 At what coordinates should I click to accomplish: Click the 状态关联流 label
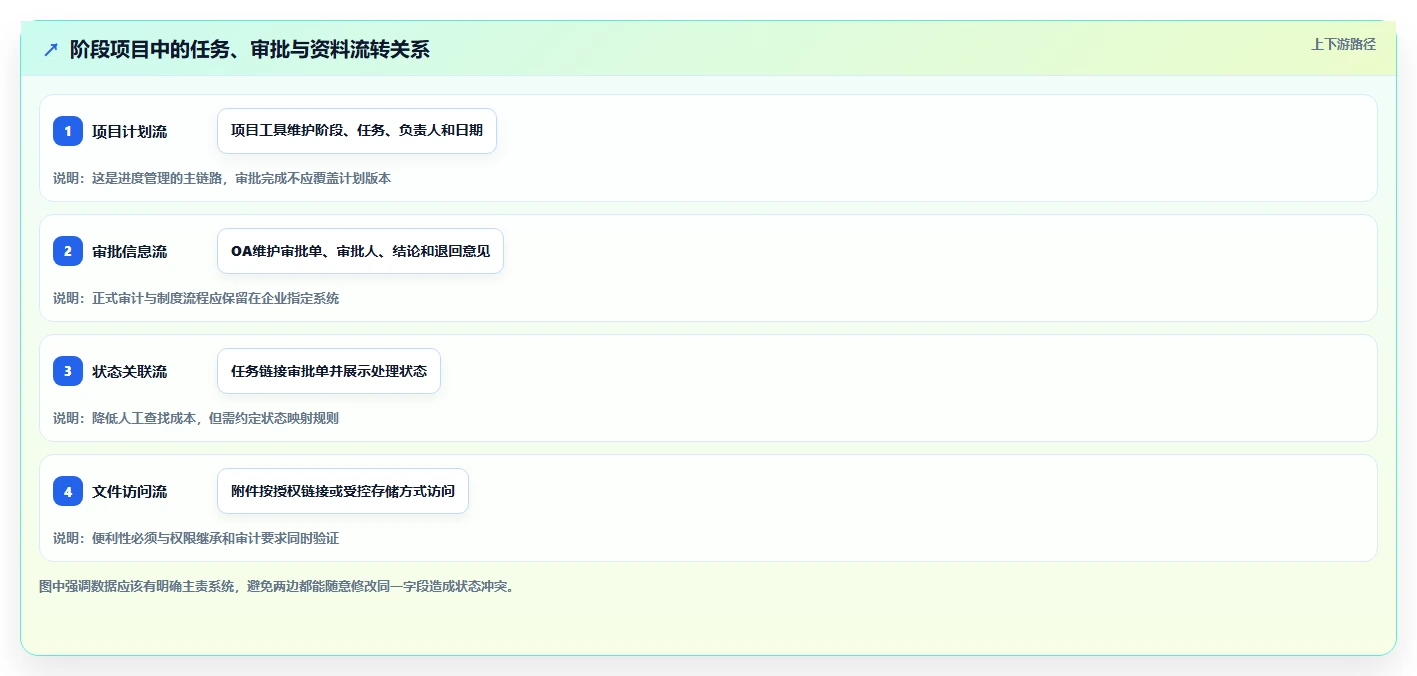coord(130,371)
